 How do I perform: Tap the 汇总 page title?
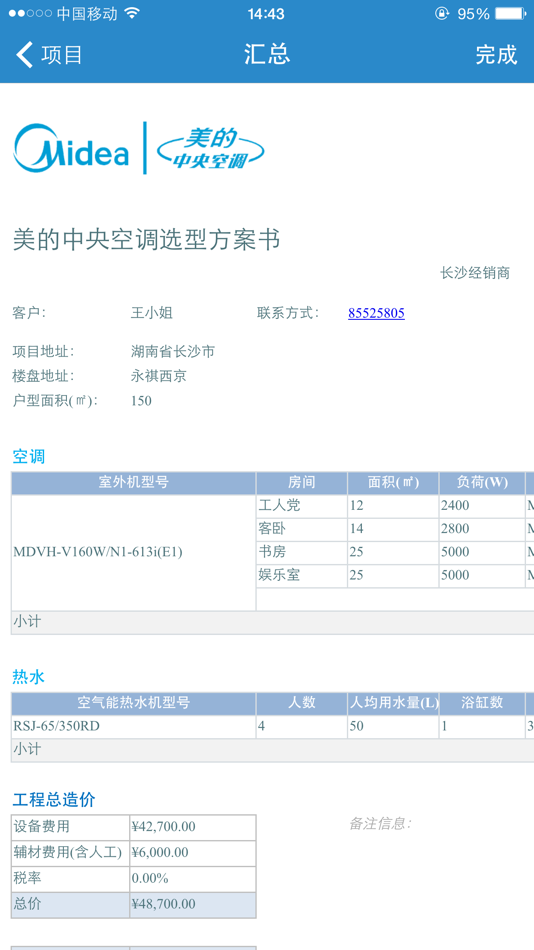[267, 54]
